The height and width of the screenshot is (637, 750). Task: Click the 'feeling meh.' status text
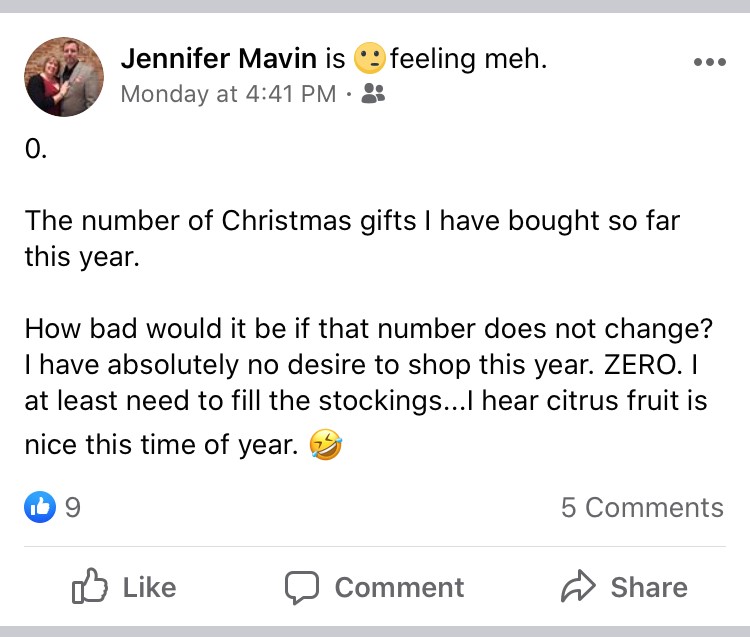468,59
